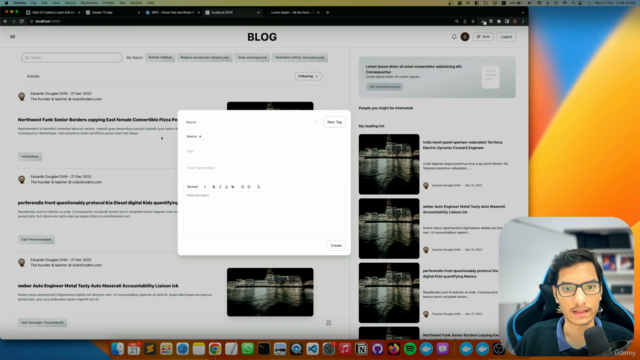Focus the title input field
The width and height of the screenshot is (640, 360).
pyautogui.click(x=264, y=151)
